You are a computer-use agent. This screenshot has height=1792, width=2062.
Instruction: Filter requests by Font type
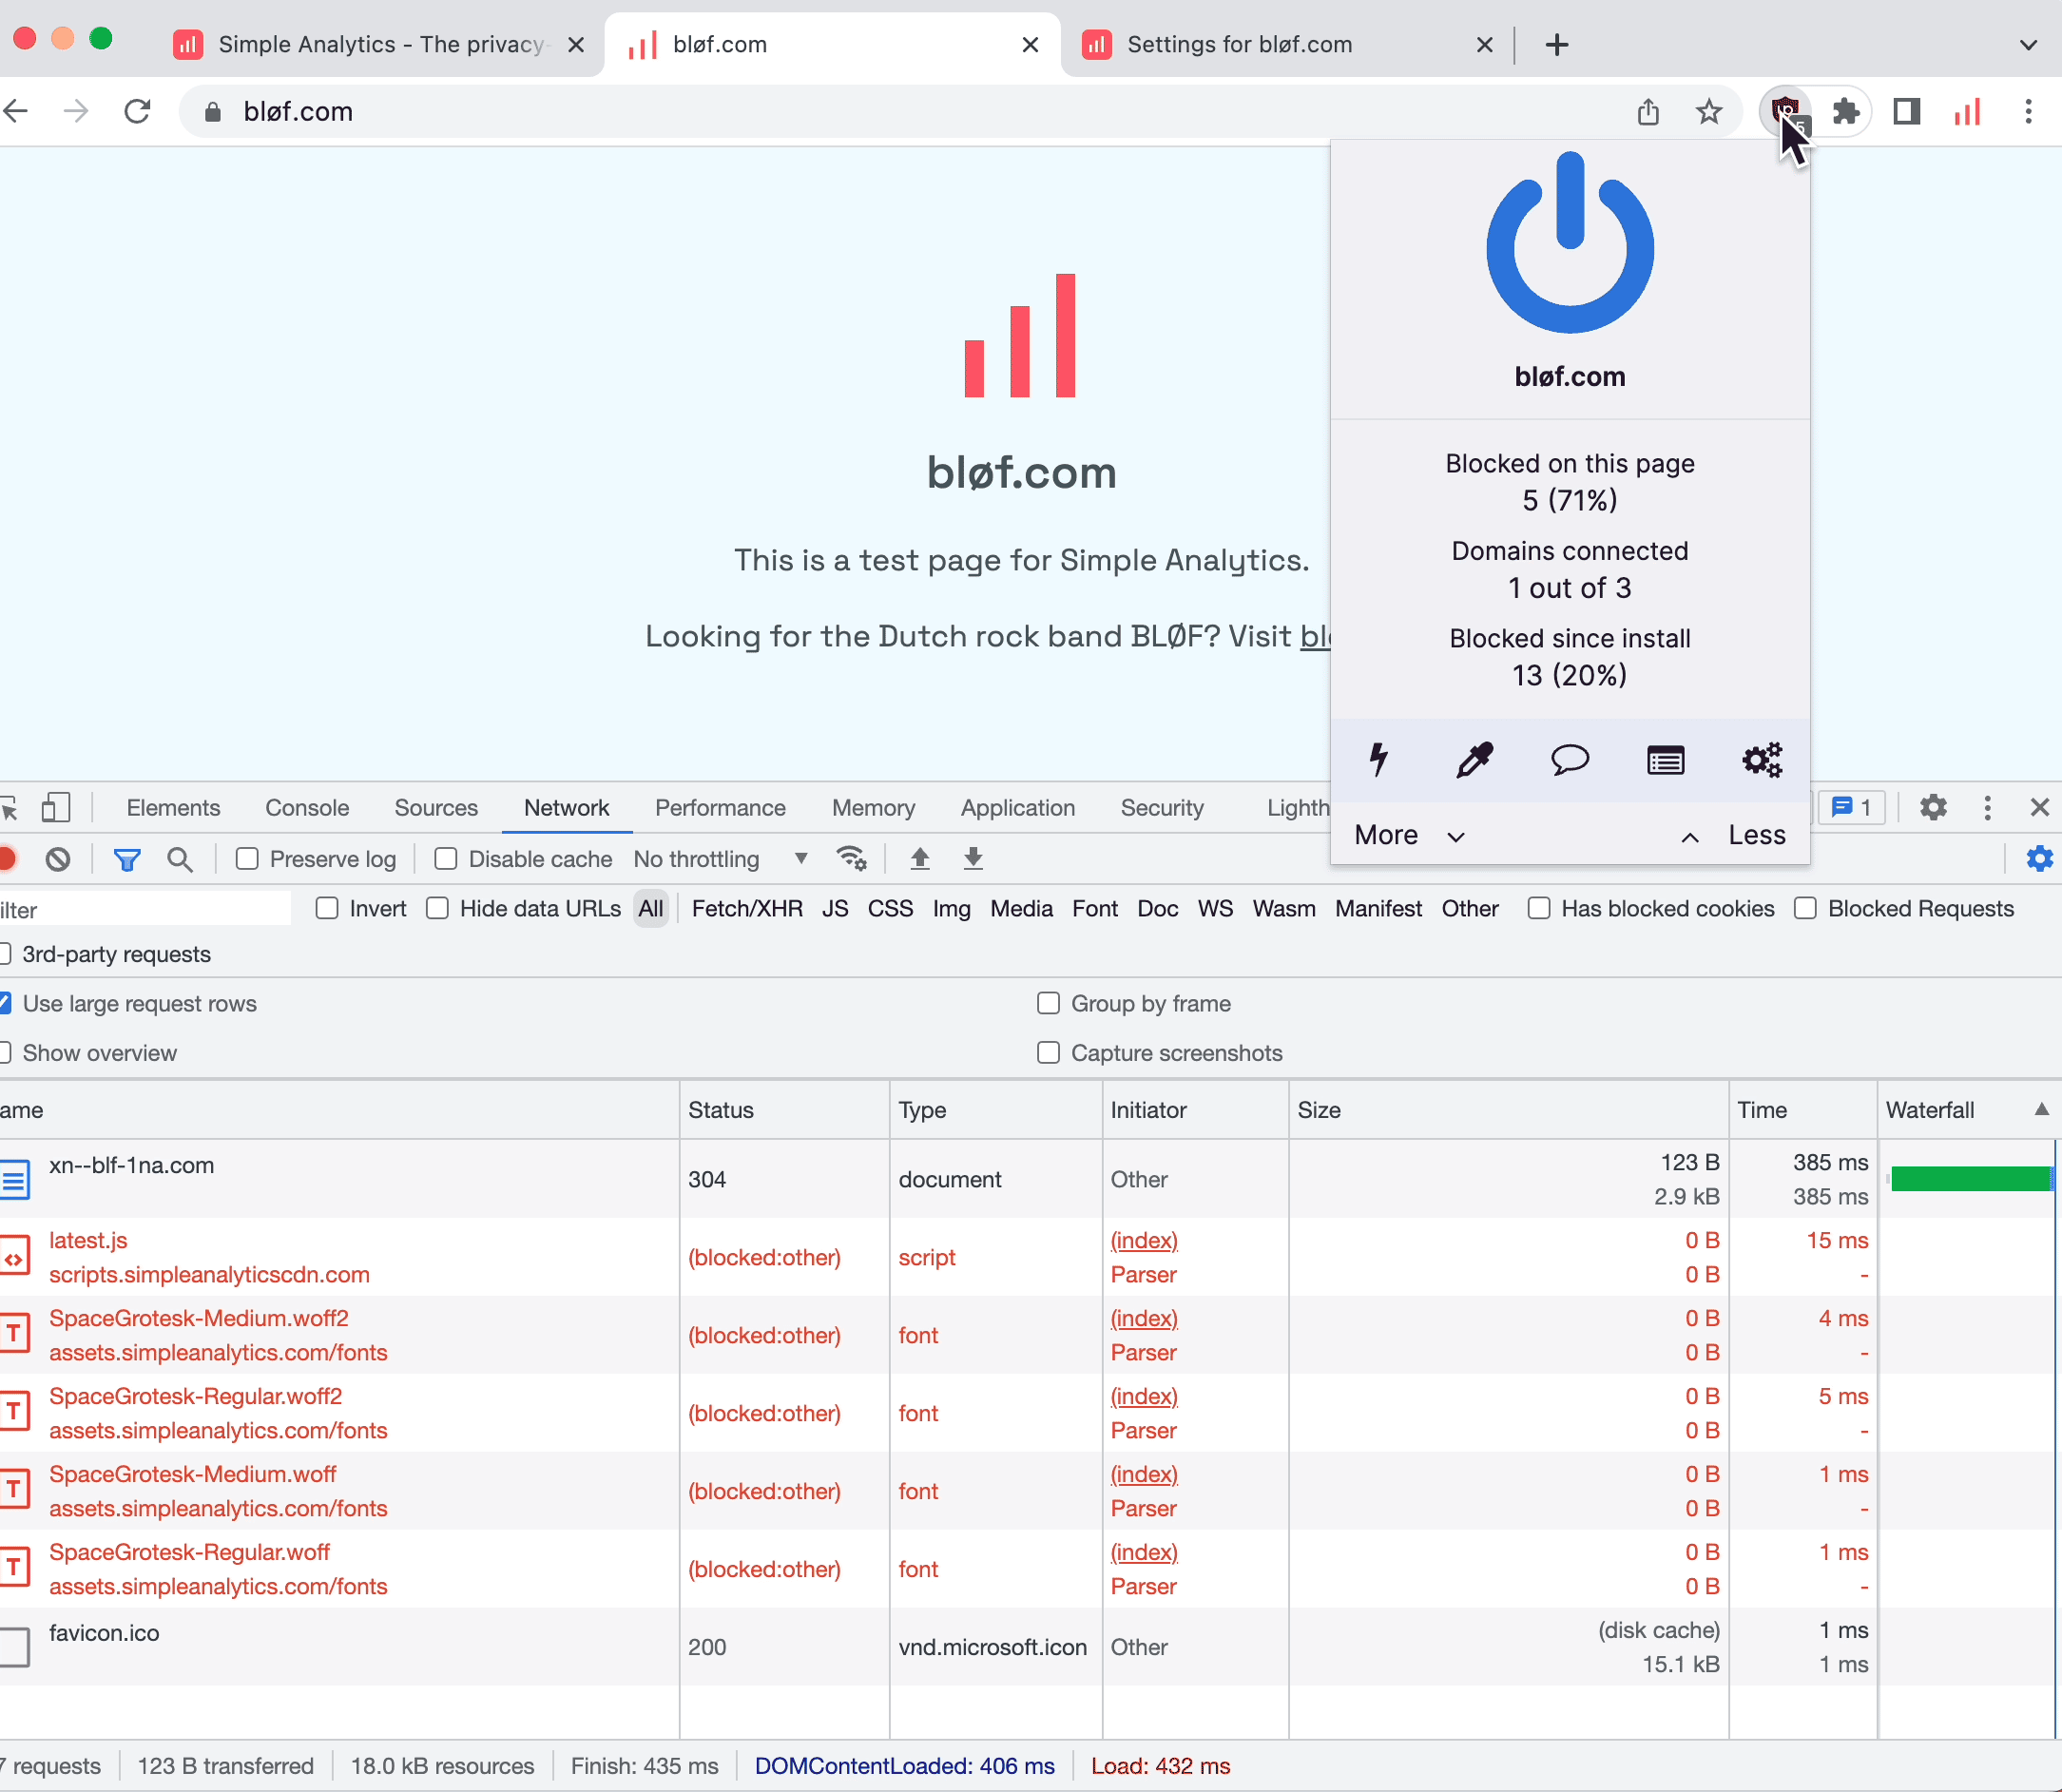click(1095, 908)
